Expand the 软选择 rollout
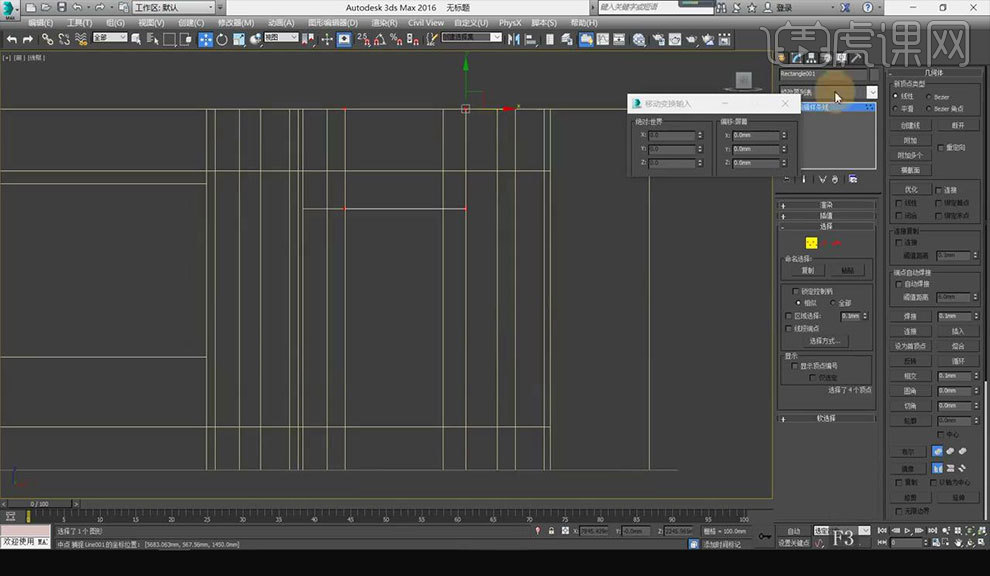The image size is (990, 576). click(x=826, y=418)
